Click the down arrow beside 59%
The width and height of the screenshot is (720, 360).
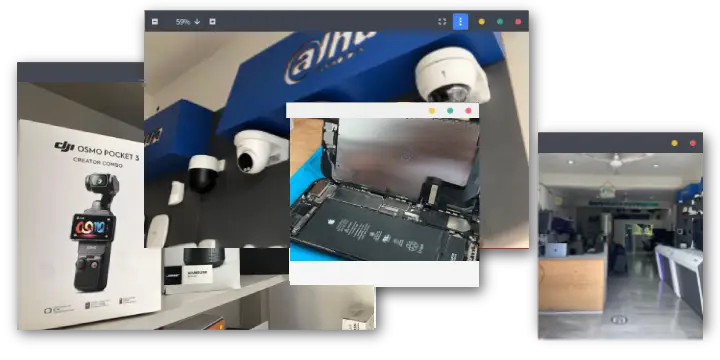197,22
